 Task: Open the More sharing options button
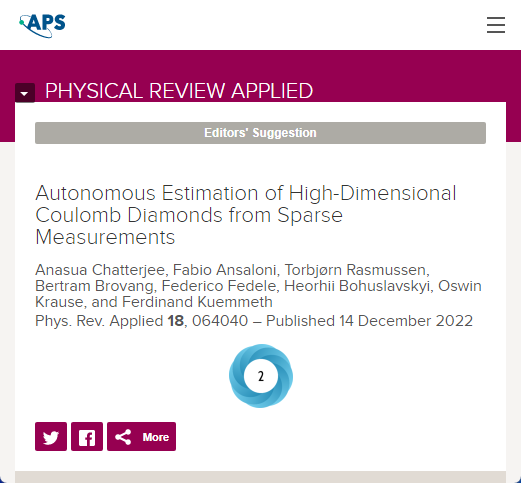(x=141, y=436)
